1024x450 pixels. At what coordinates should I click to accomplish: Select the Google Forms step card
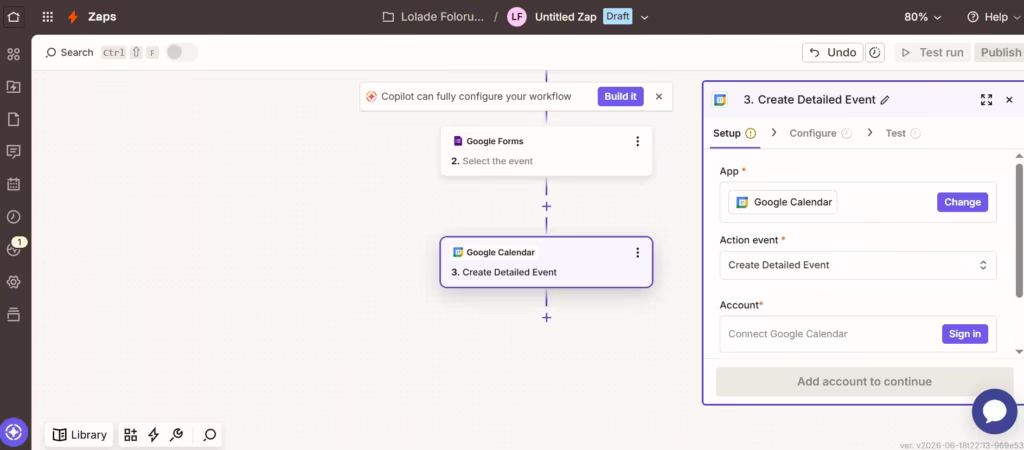[547, 151]
